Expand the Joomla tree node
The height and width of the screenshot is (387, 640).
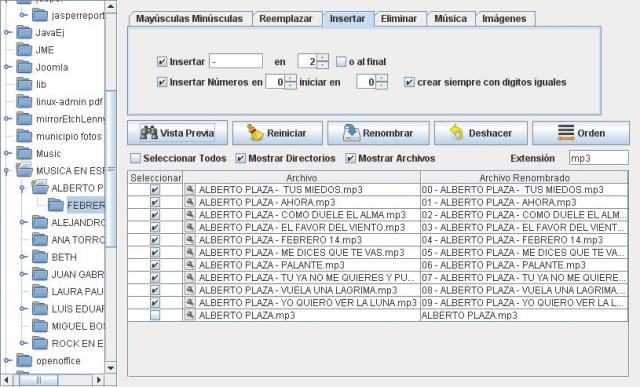pos(7,67)
